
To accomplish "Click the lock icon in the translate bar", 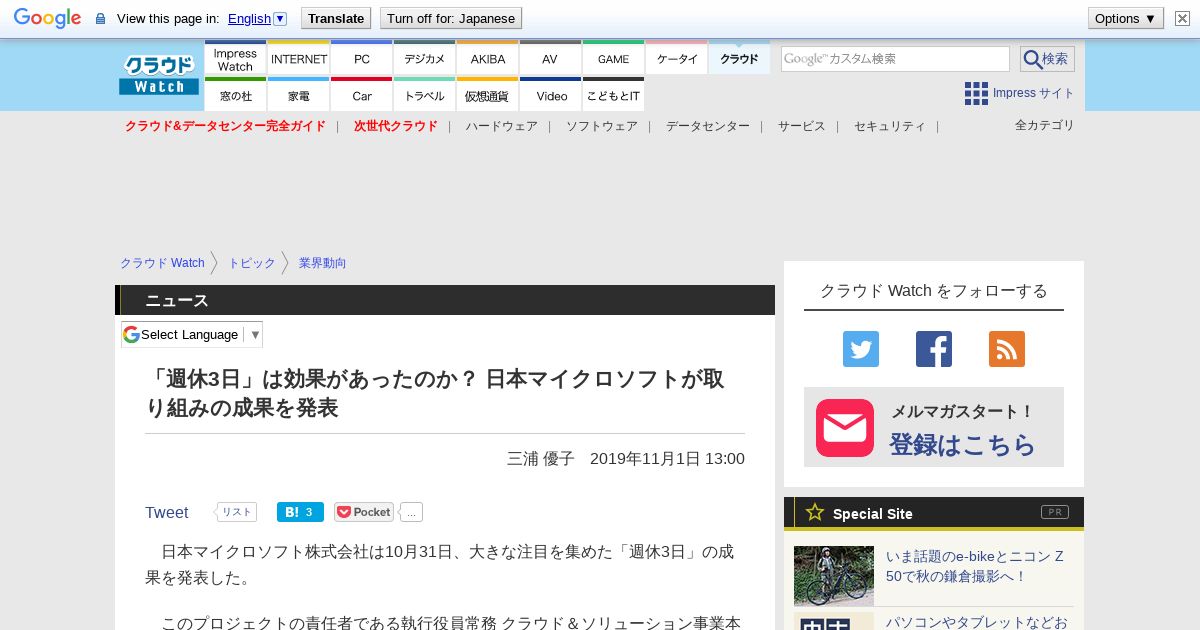I will point(100,19).
